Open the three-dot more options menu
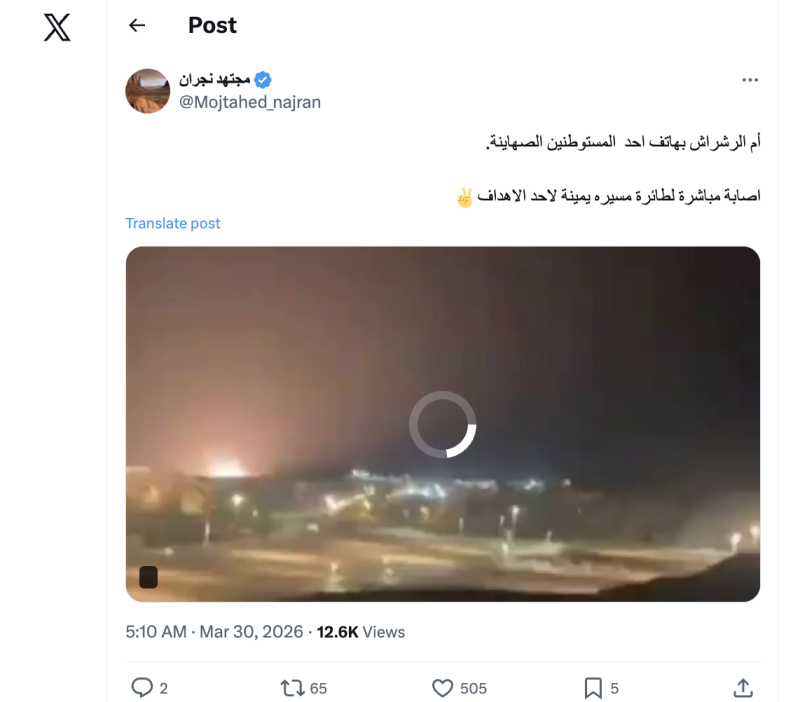Screen dimensions: 800x702 (x=749, y=80)
